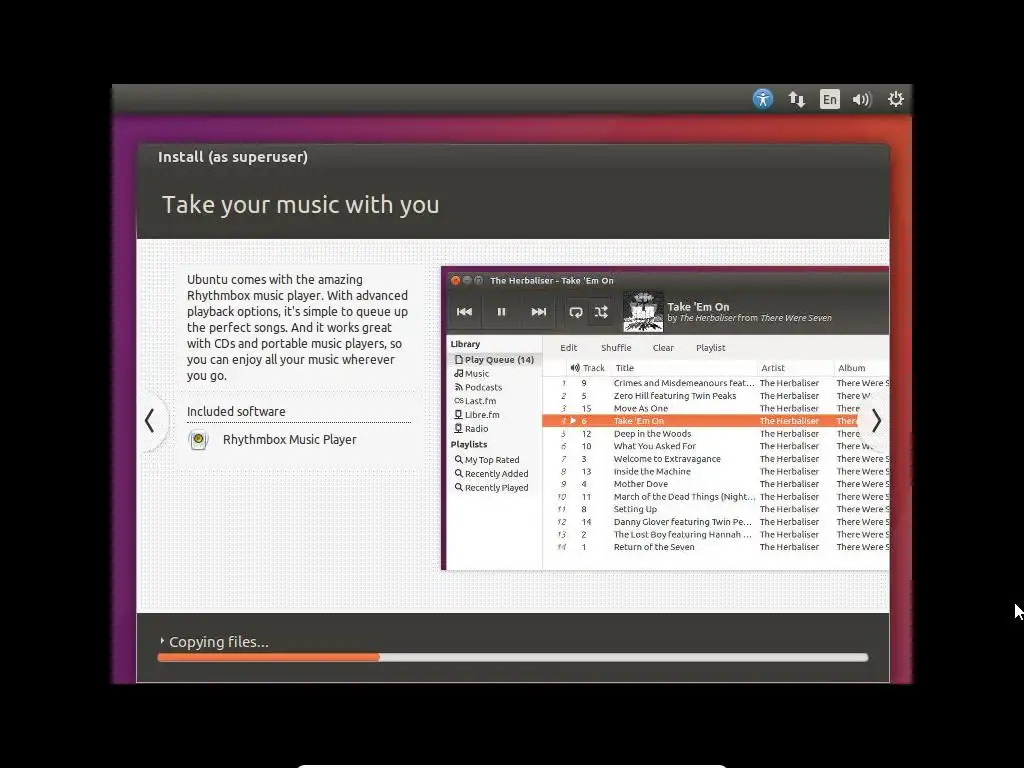
Task: Open the En keyboard layout indicator
Action: pos(829,99)
